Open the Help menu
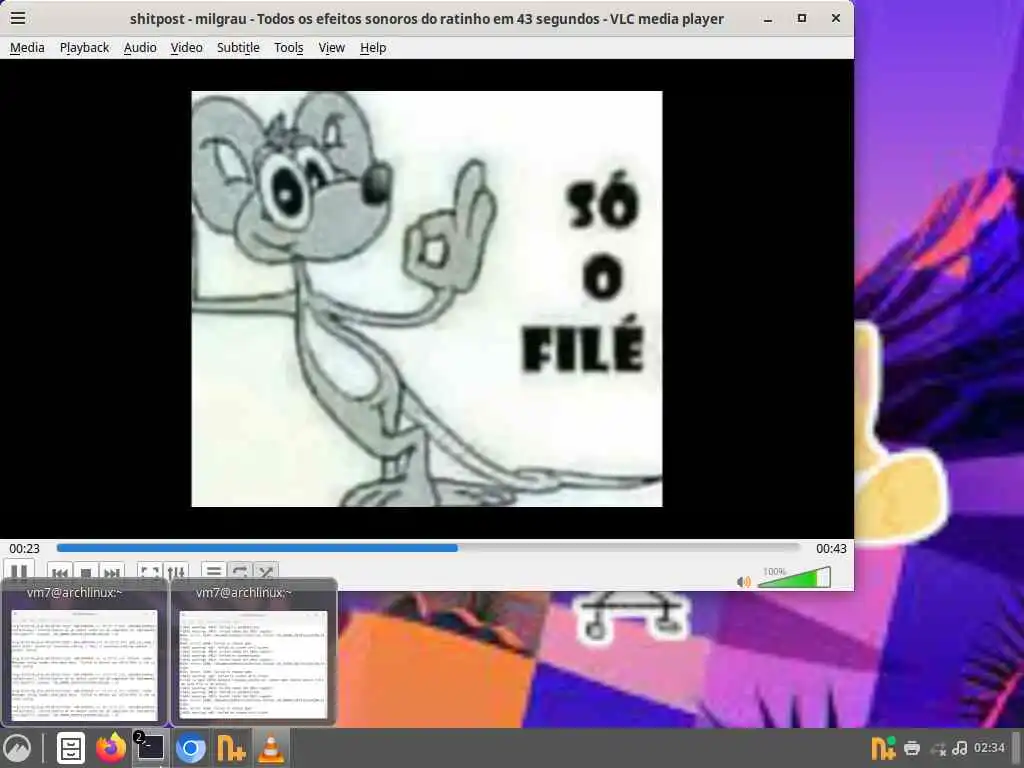Image resolution: width=1024 pixels, height=768 pixels. (x=373, y=48)
